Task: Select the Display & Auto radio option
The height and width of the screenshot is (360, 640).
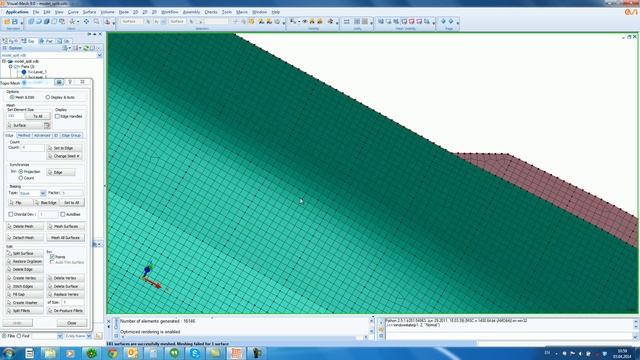Action: pos(48,97)
